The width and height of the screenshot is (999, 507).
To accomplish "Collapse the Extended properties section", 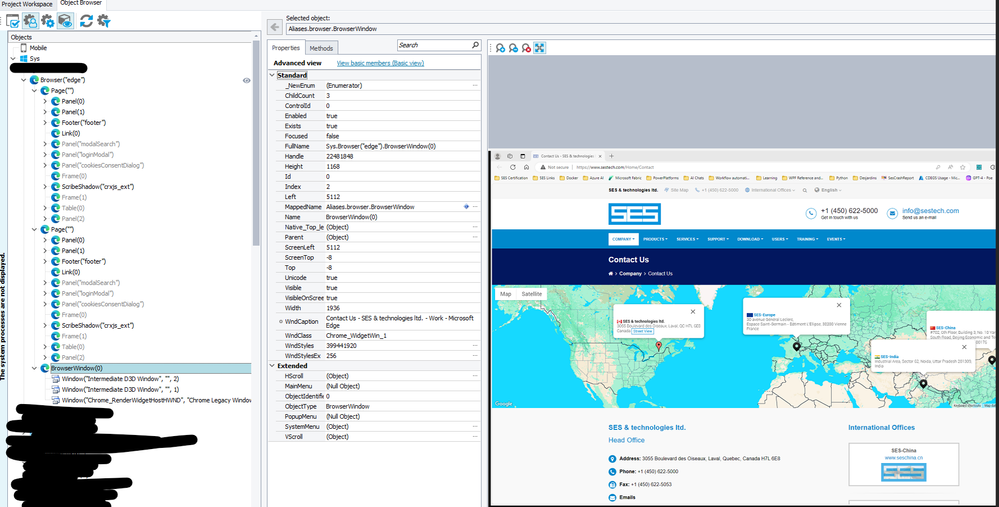I will [272, 366].
